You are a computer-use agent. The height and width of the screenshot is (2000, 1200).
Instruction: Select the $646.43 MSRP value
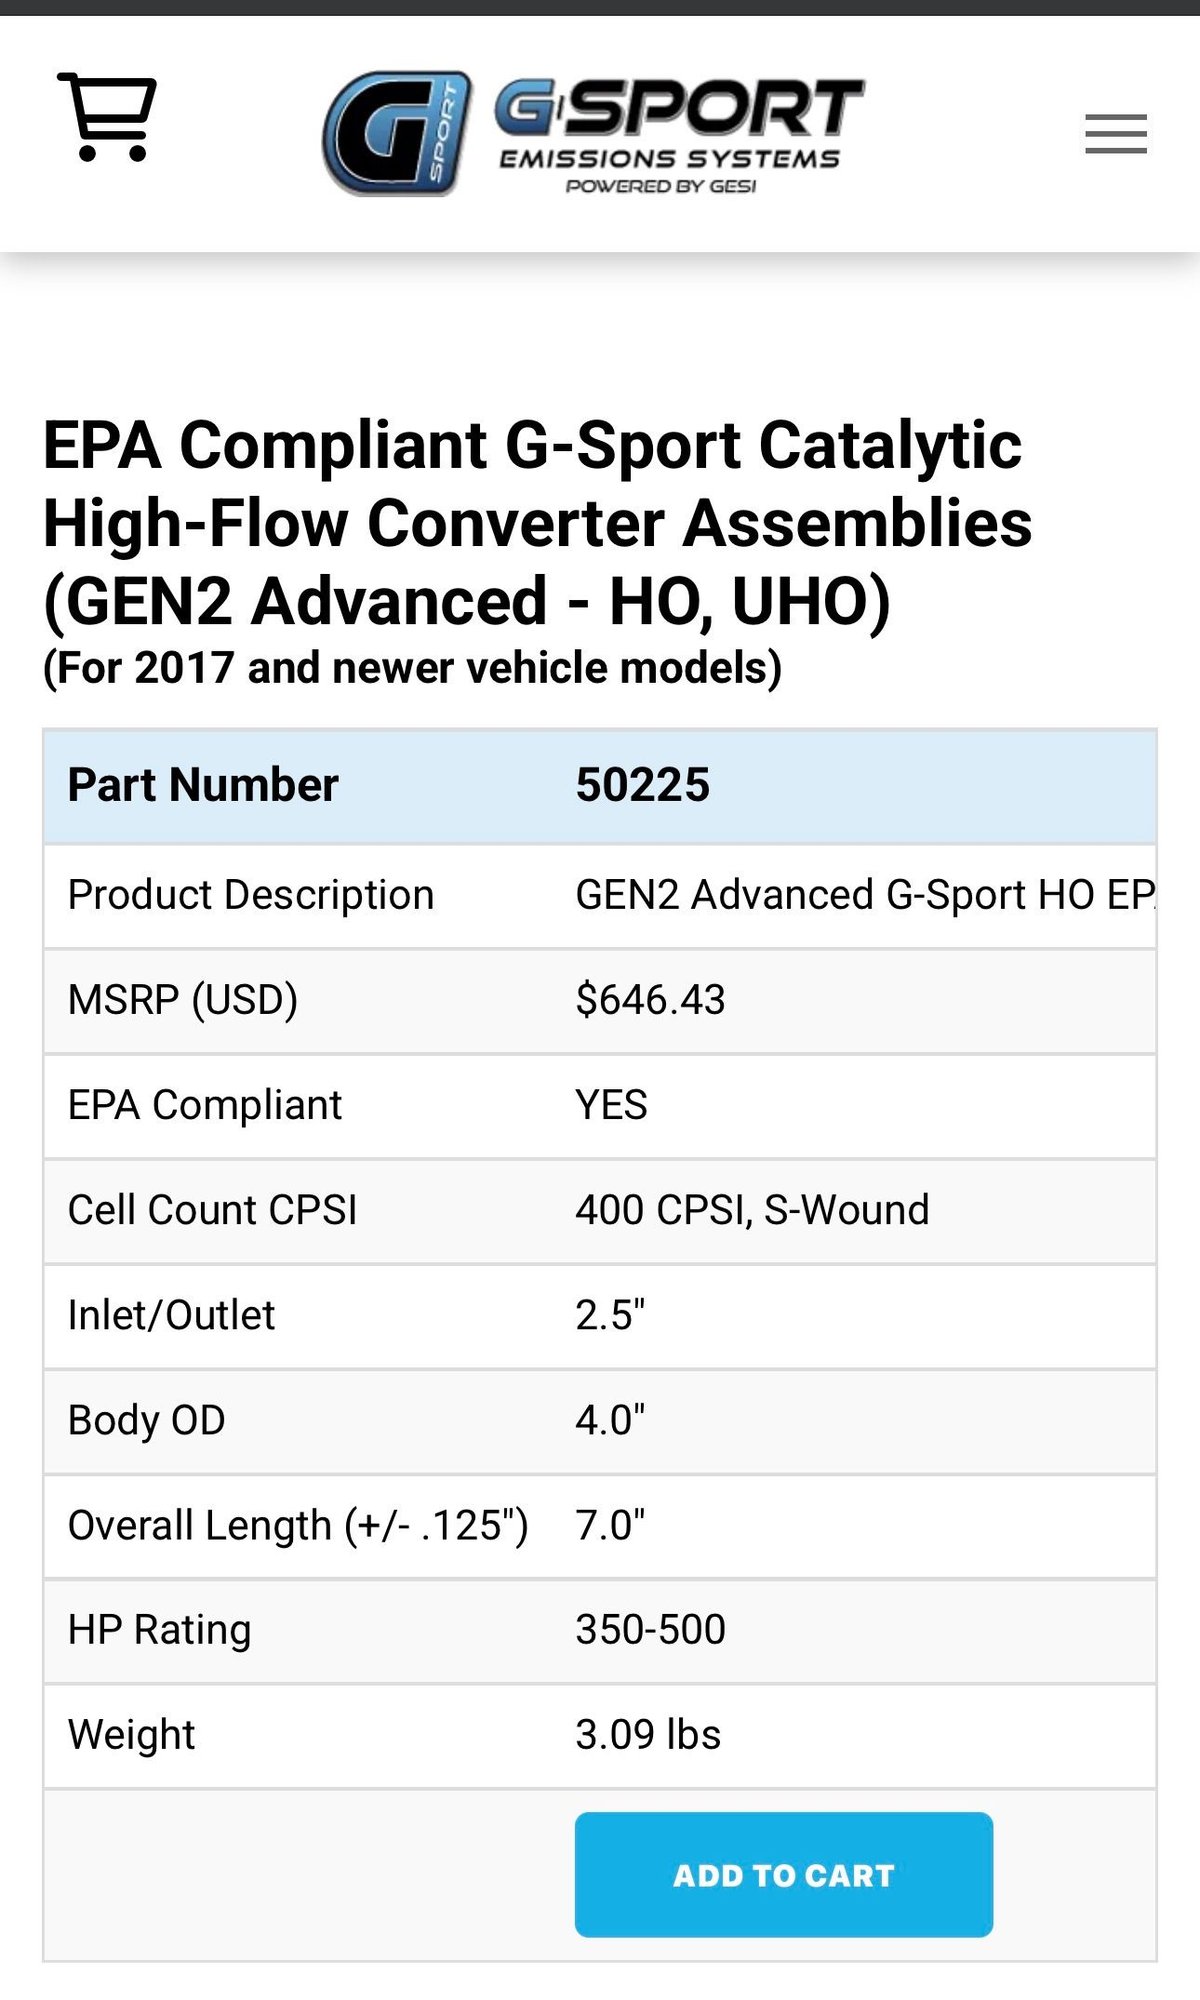650,1000
